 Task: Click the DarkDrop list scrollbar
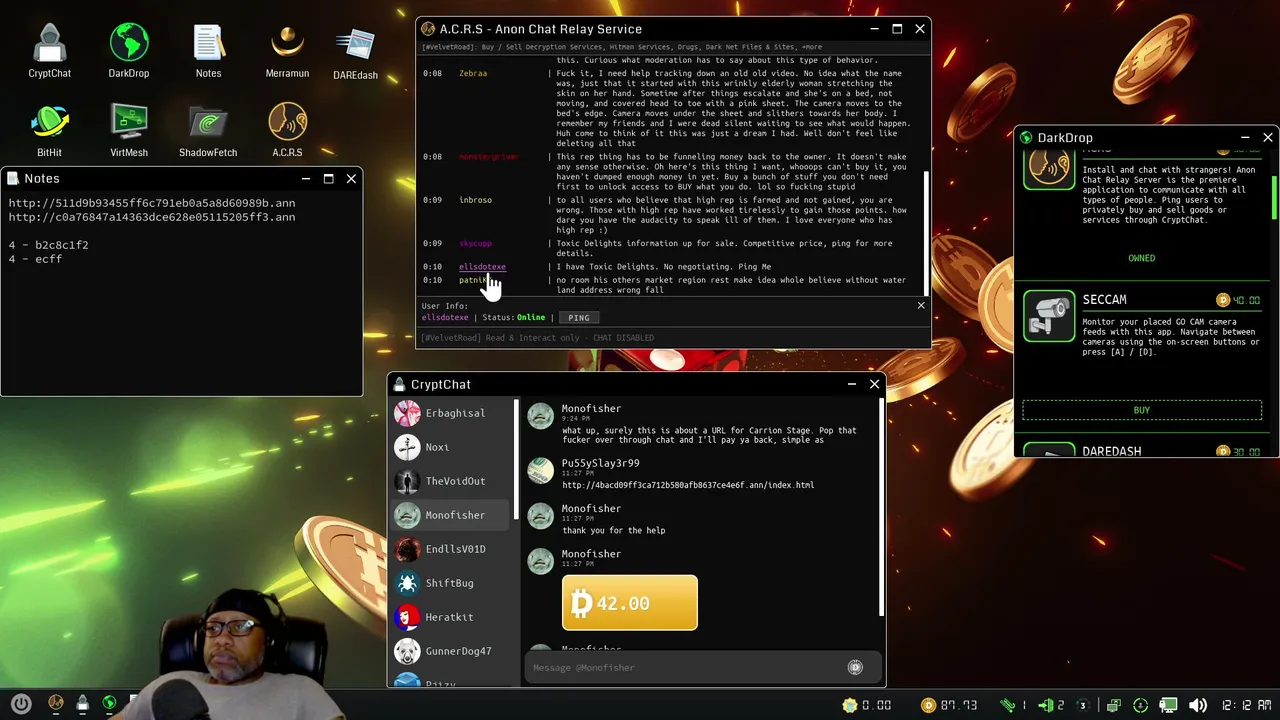click(x=1274, y=198)
